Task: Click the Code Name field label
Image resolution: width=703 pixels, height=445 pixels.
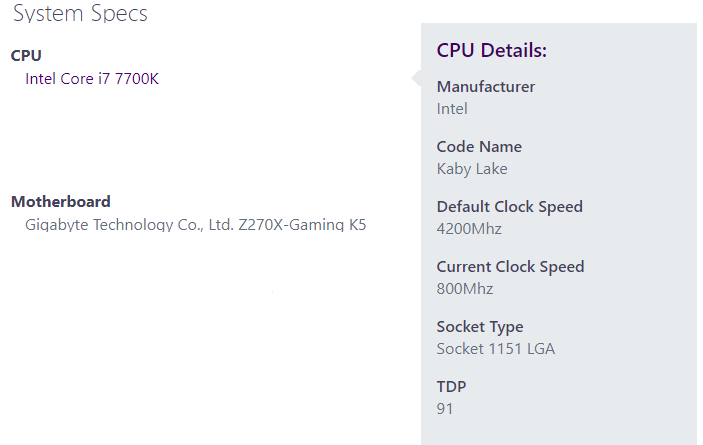Action: [479, 147]
